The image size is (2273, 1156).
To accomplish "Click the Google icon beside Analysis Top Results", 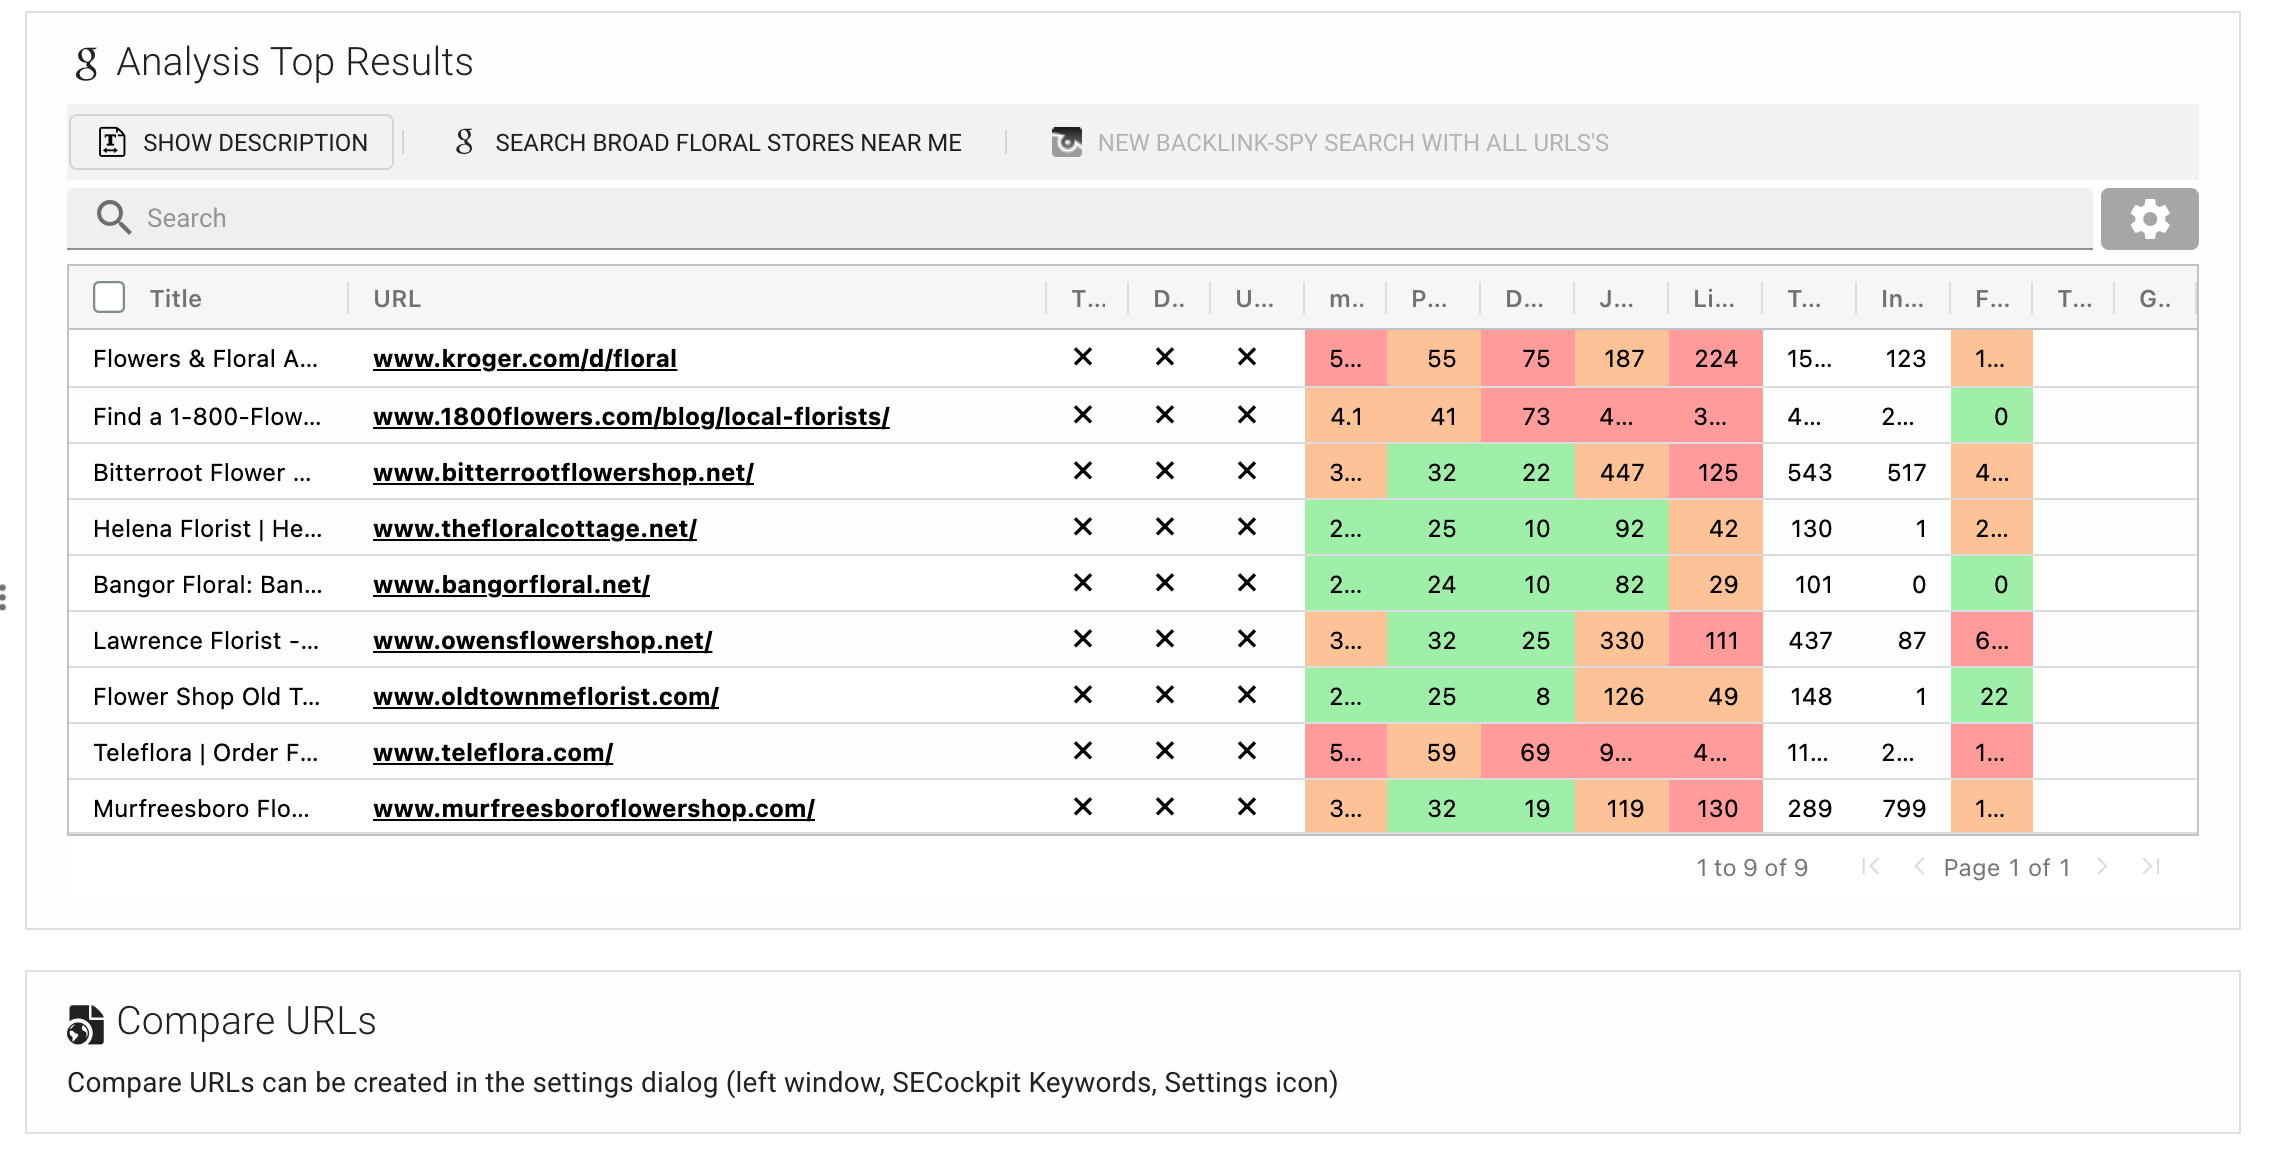I will (86, 63).
